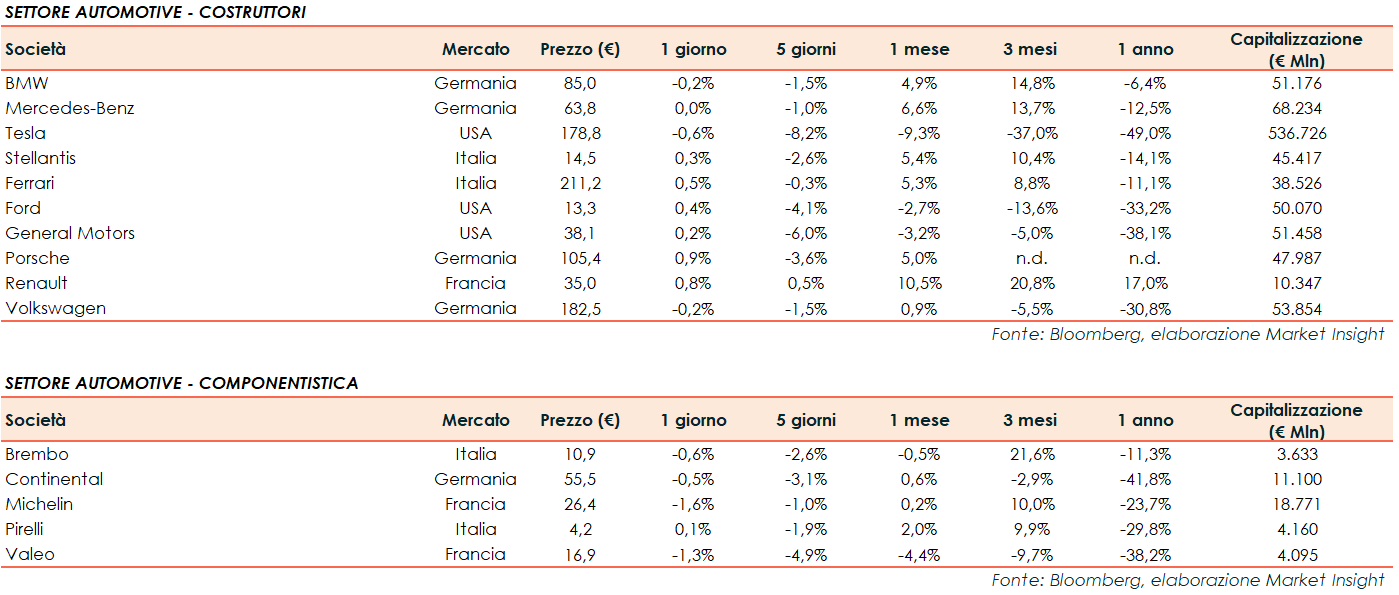Select the General Motors row label

pyautogui.click(x=70, y=233)
